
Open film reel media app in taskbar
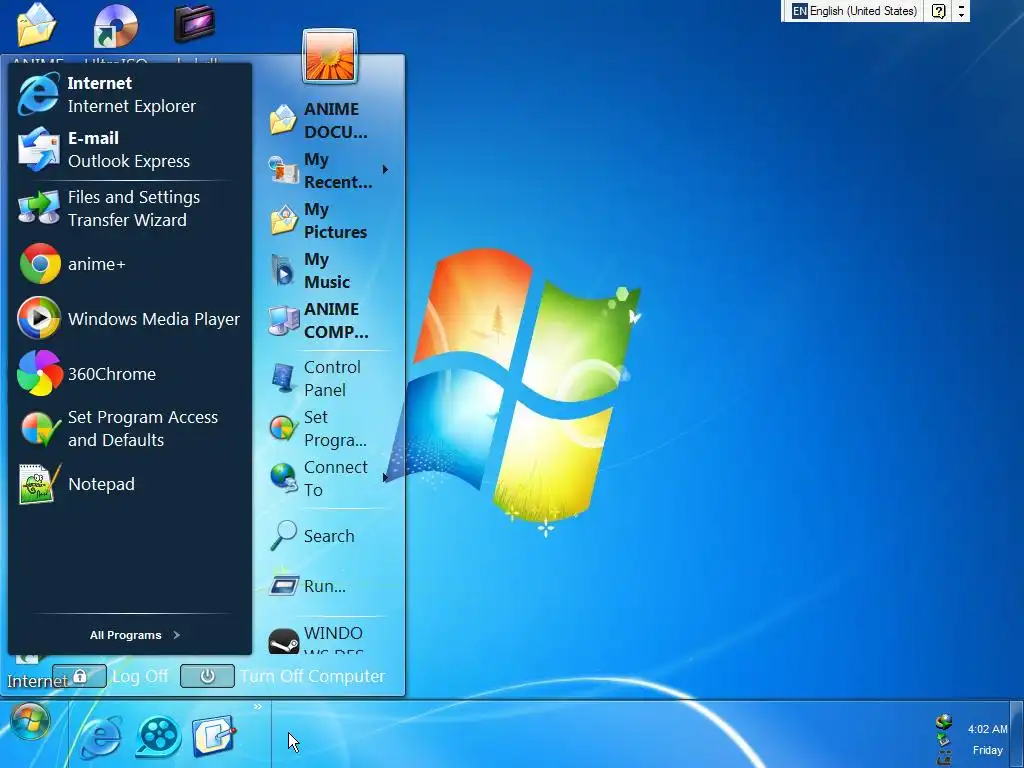(158, 737)
